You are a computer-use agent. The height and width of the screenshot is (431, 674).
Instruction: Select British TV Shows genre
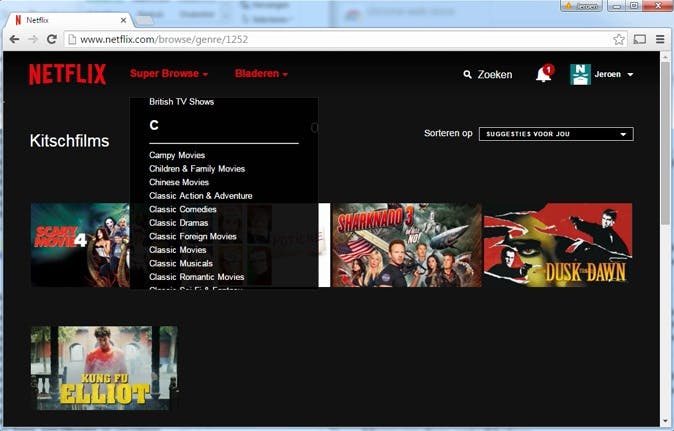coord(181,101)
